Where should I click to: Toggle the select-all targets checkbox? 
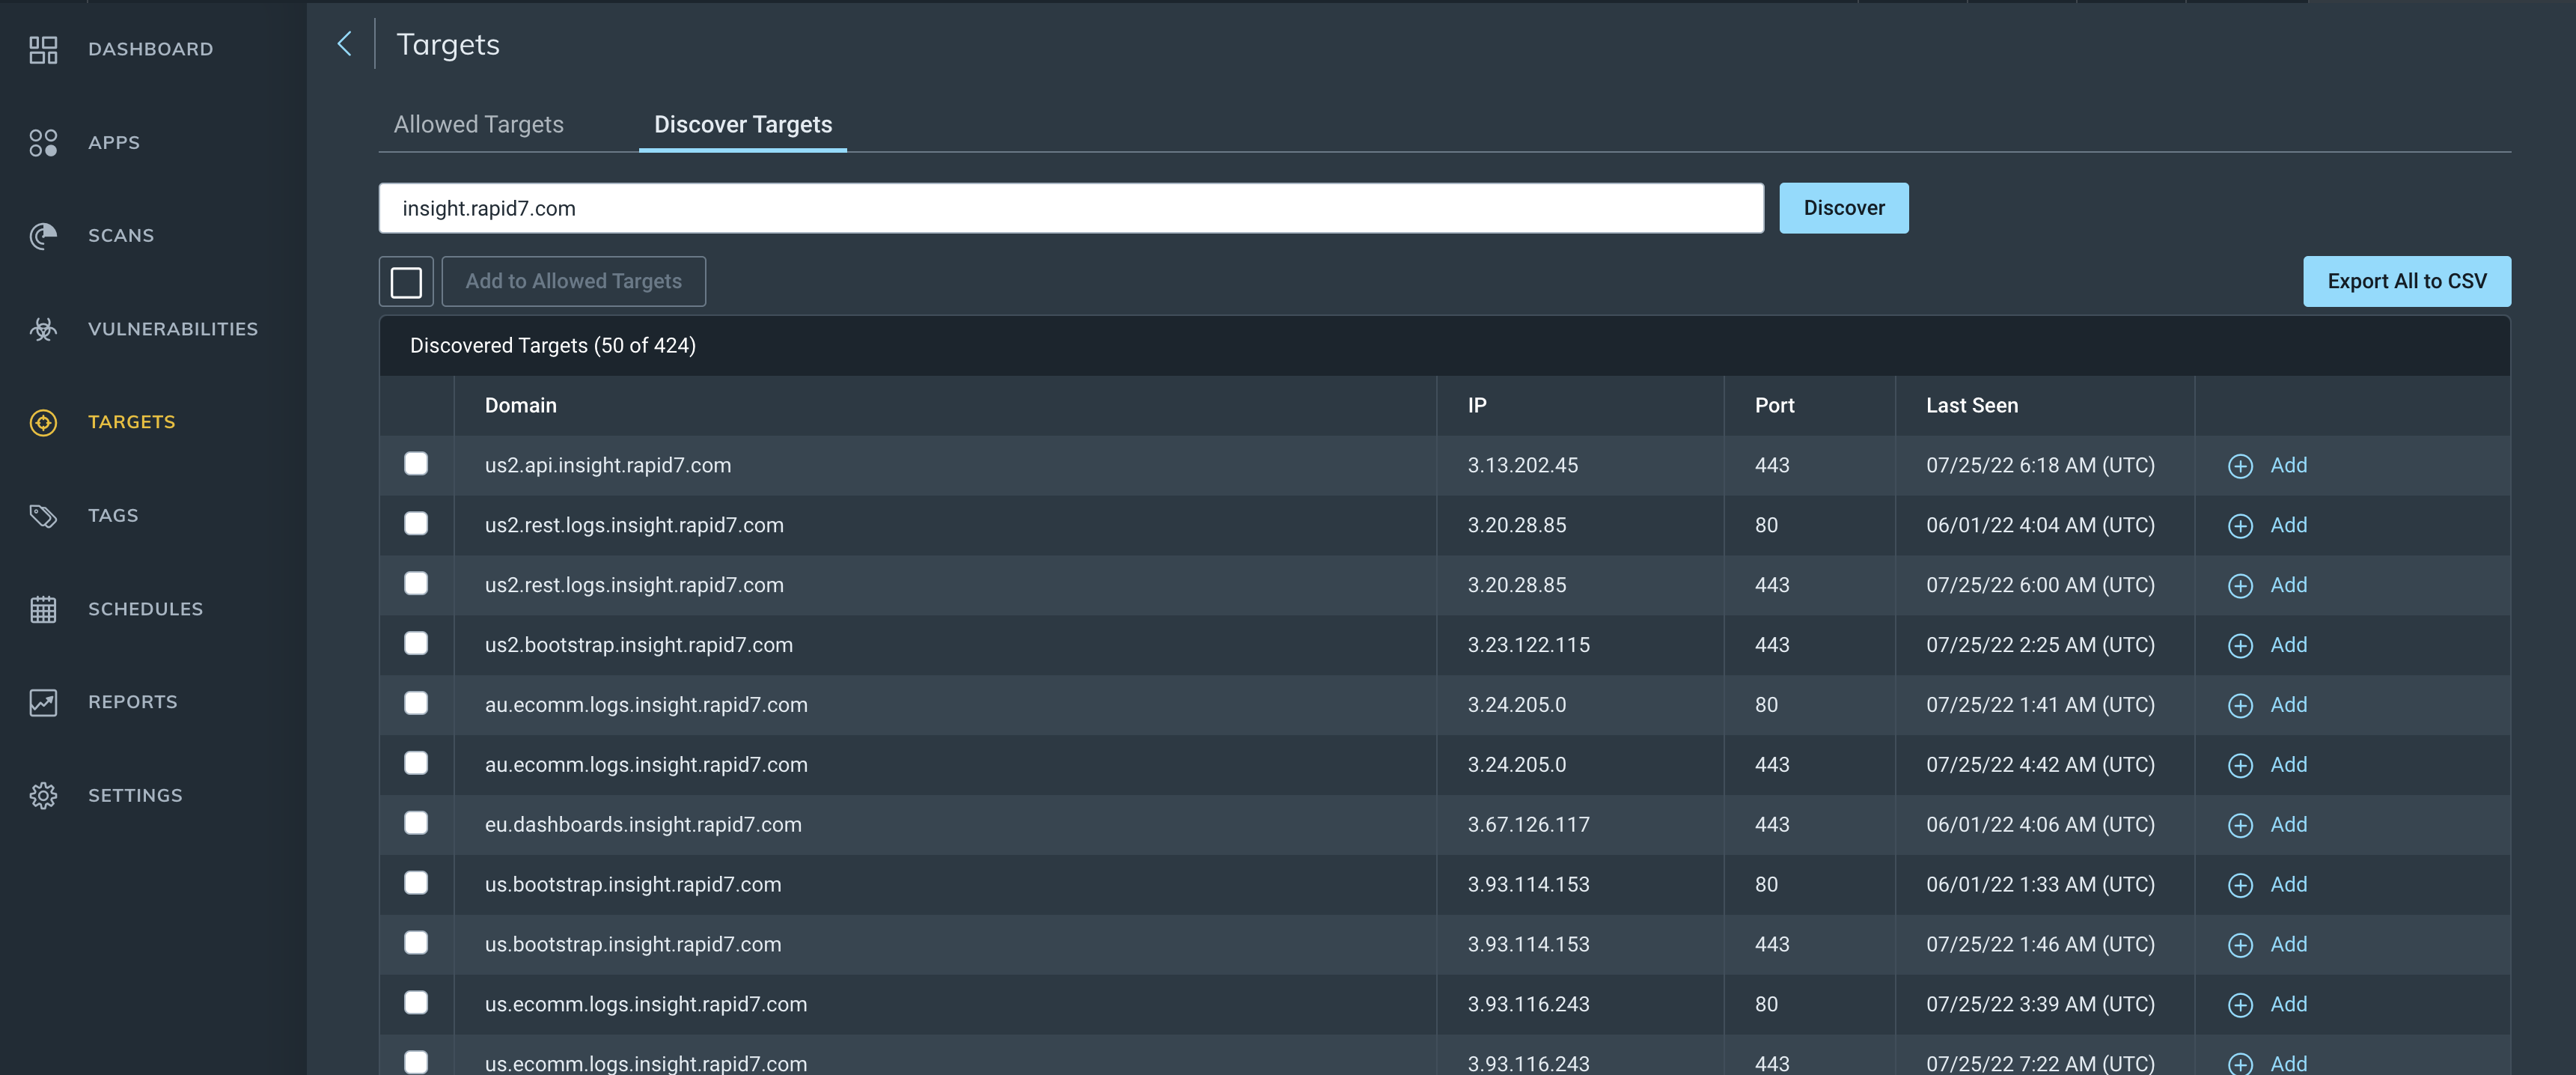coord(406,282)
